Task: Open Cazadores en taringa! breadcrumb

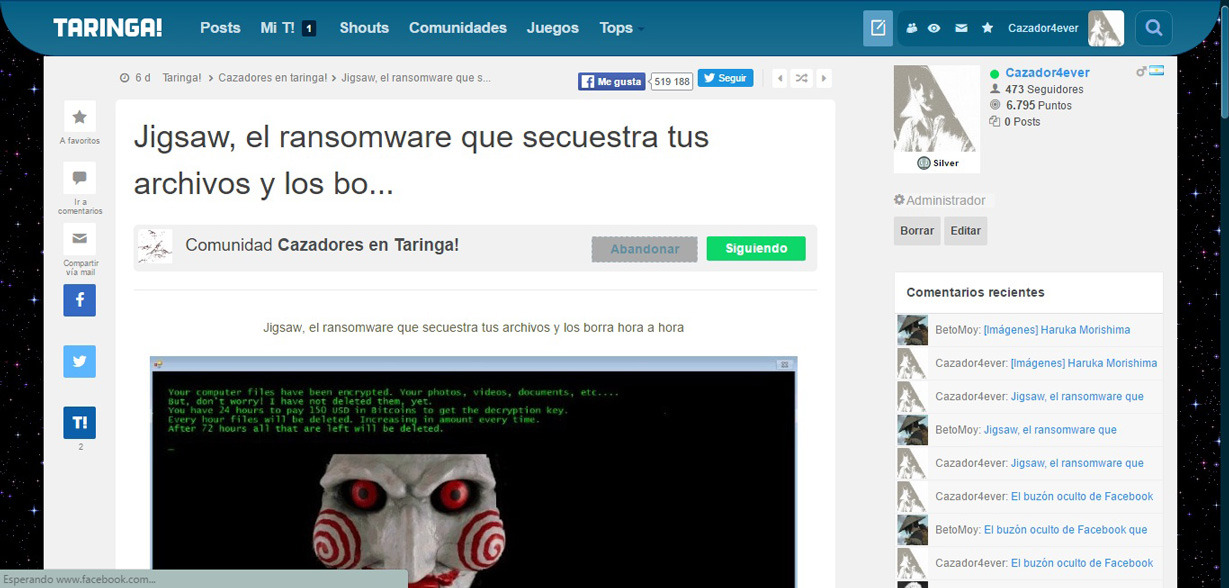Action: tap(272, 78)
